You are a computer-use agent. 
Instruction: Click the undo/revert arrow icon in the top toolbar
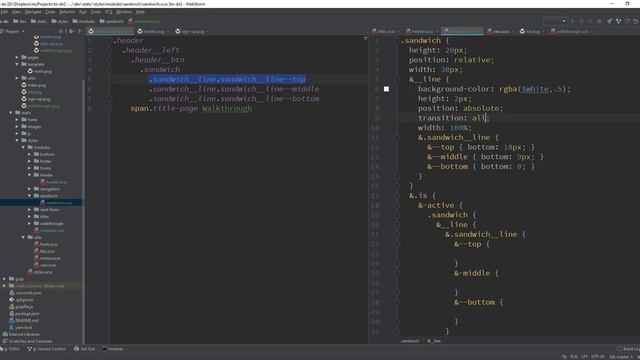point(636,21)
